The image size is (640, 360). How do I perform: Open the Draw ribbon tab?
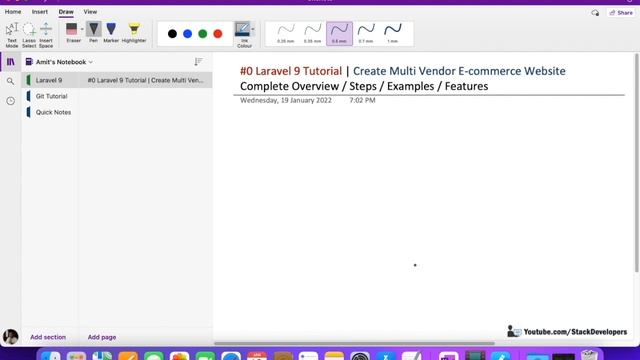tap(66, 12)
